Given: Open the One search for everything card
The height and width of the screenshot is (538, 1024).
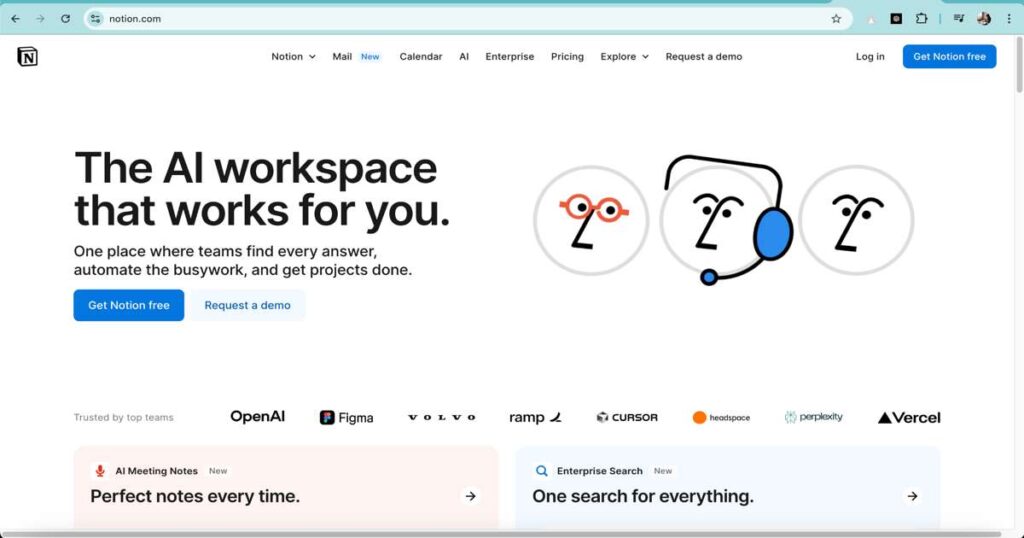Looking at the screenshot, I should (728, 488).
